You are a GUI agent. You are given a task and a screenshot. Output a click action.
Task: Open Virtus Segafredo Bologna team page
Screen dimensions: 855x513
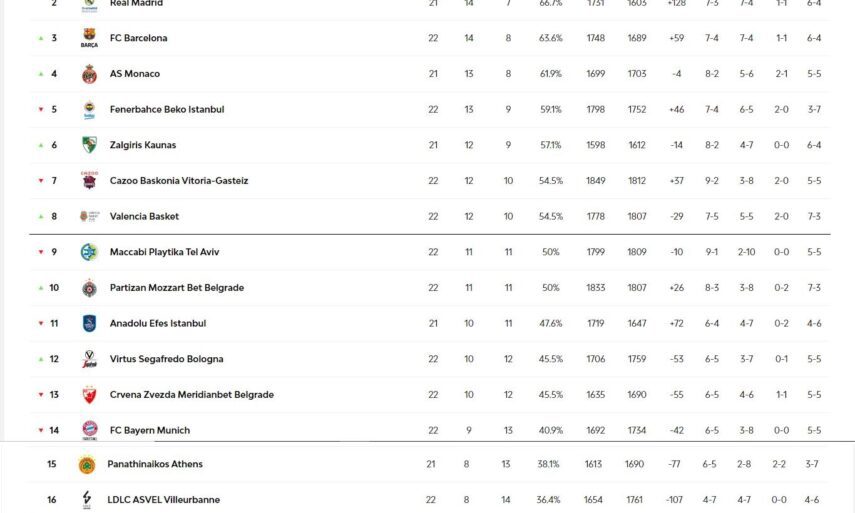pos(166,359)
